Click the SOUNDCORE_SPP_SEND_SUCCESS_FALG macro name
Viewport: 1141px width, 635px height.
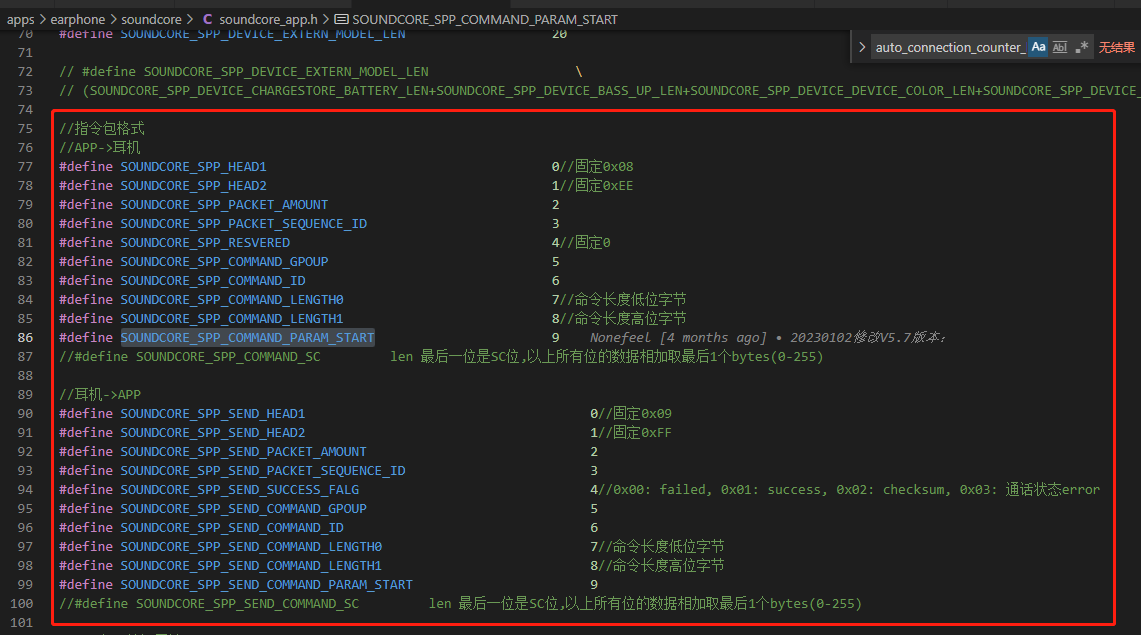pos(239,490)
